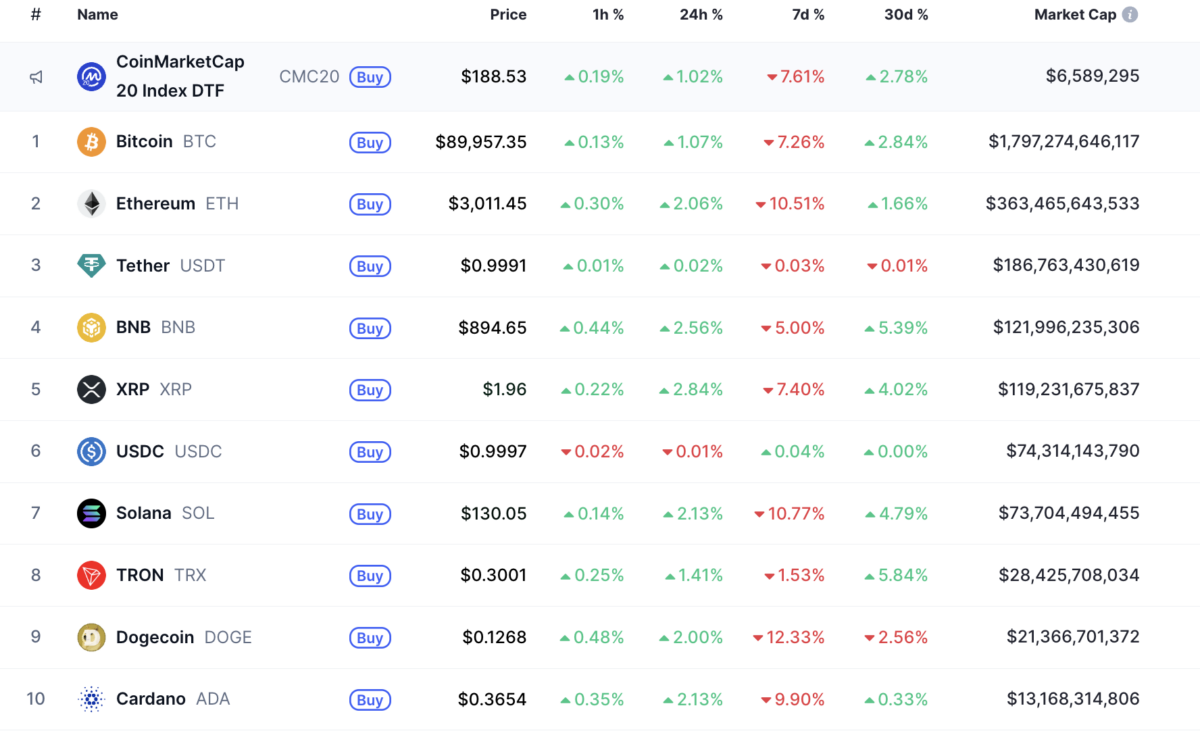Open the Market Cap info icon
Viewport: 1200px width, 731px height.
(1130, 15)
